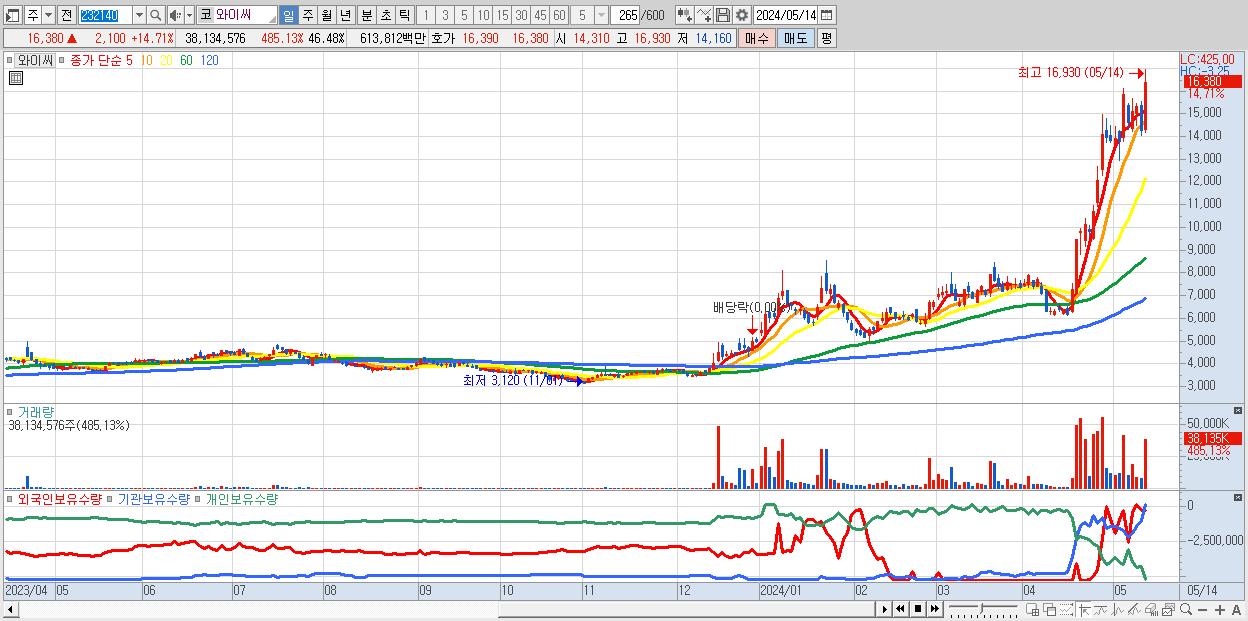Click the stop button in the bottom bar

click(x=917, y=609)
